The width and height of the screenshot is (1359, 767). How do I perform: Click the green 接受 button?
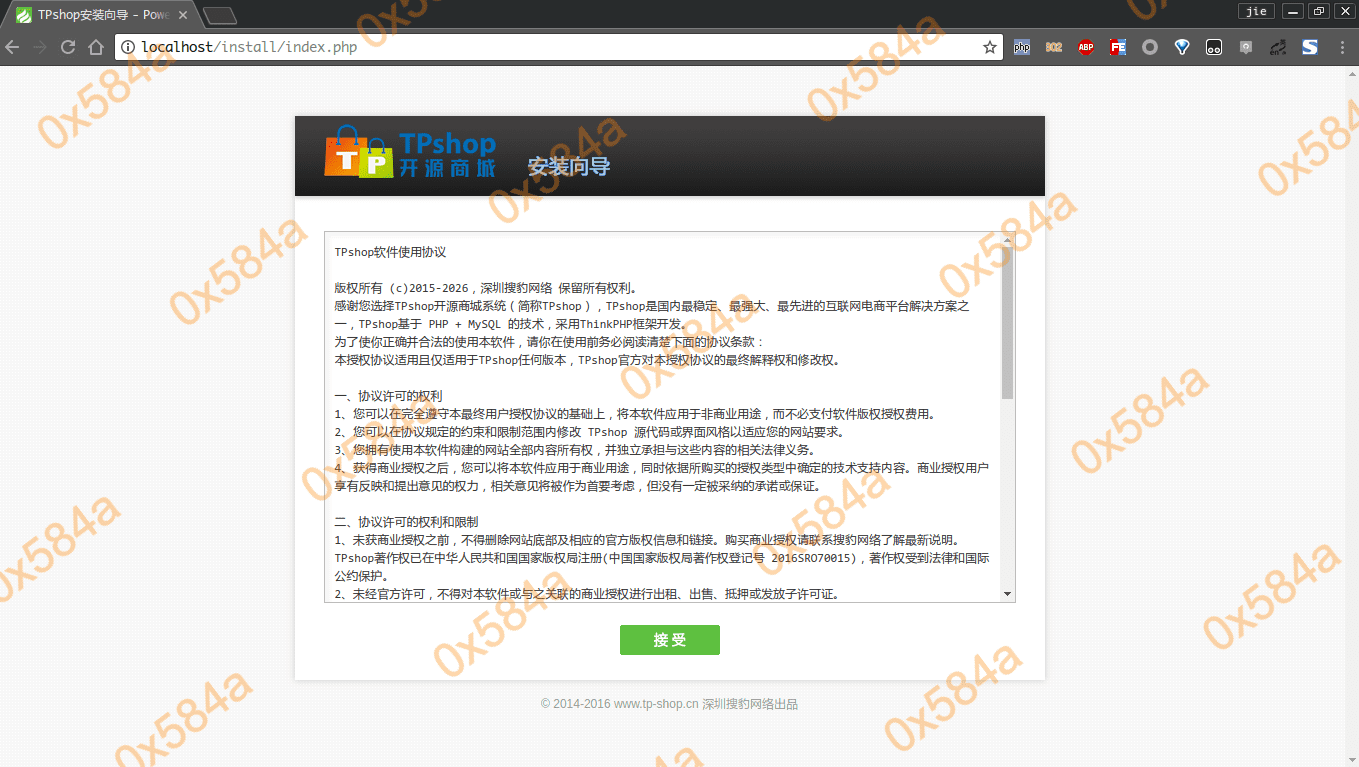[669, 640]
